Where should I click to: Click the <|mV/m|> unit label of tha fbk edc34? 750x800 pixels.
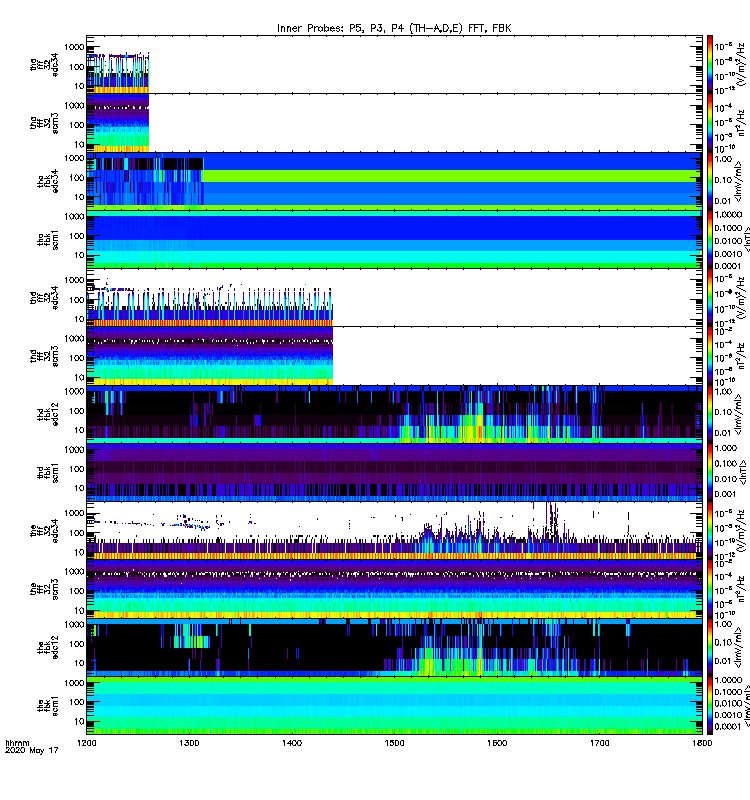coord(739,181)
